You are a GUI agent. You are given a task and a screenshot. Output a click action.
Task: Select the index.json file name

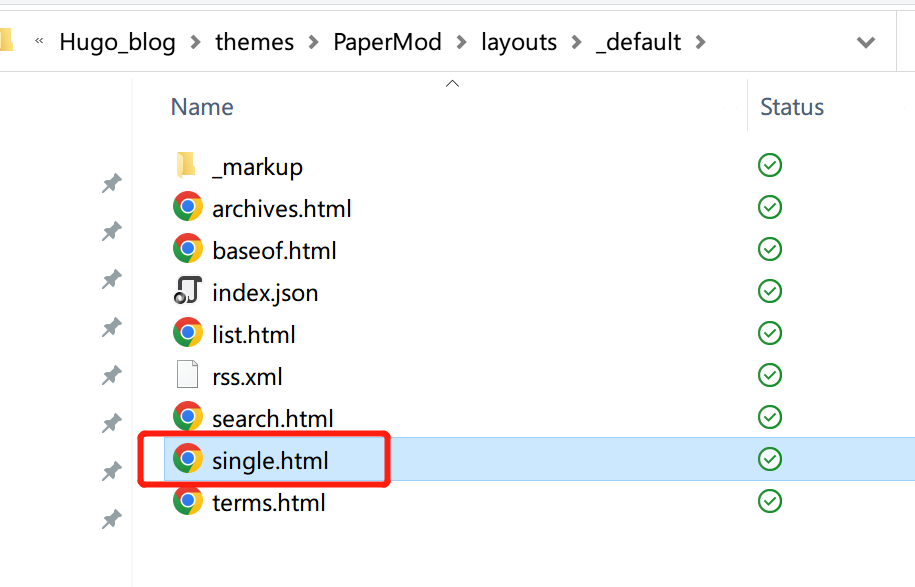tap(266, 294)
